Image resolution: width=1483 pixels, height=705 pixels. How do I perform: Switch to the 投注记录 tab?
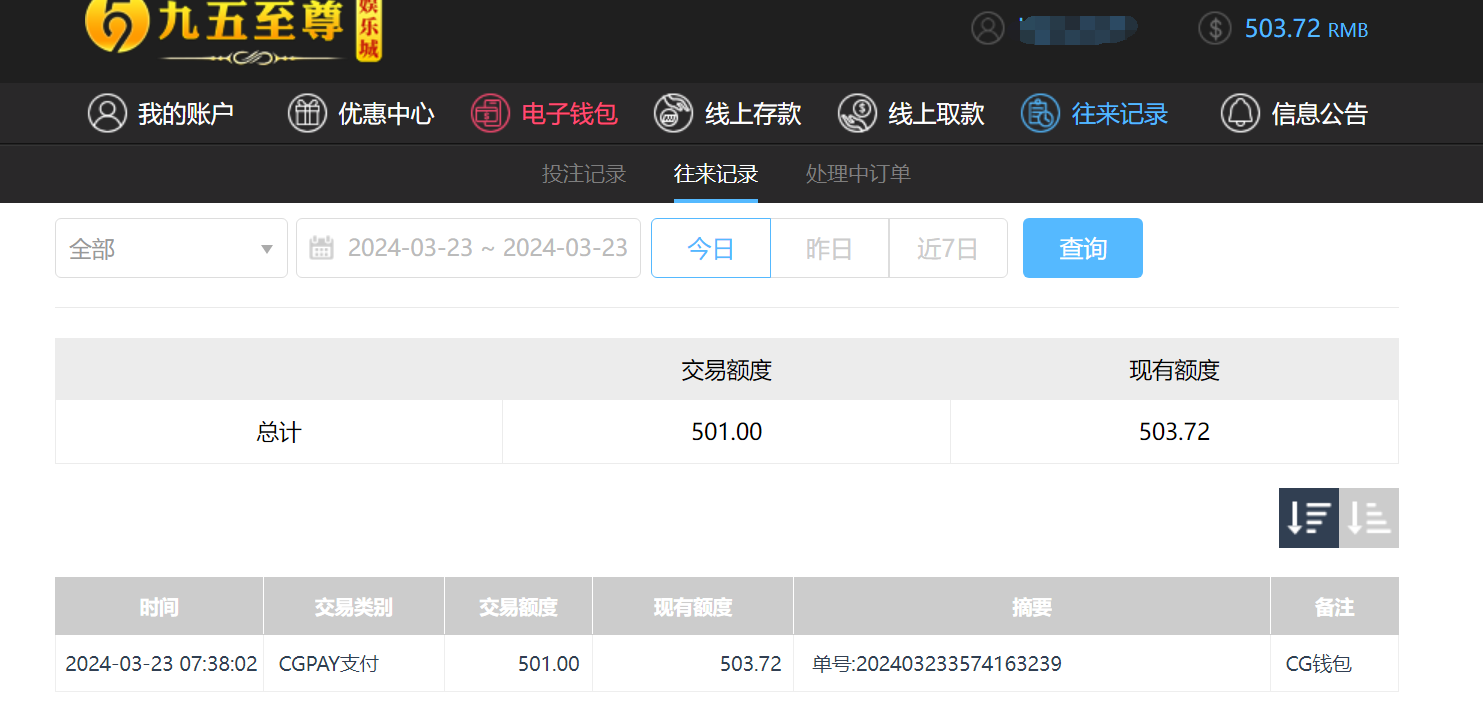click(x=584, y=174)
